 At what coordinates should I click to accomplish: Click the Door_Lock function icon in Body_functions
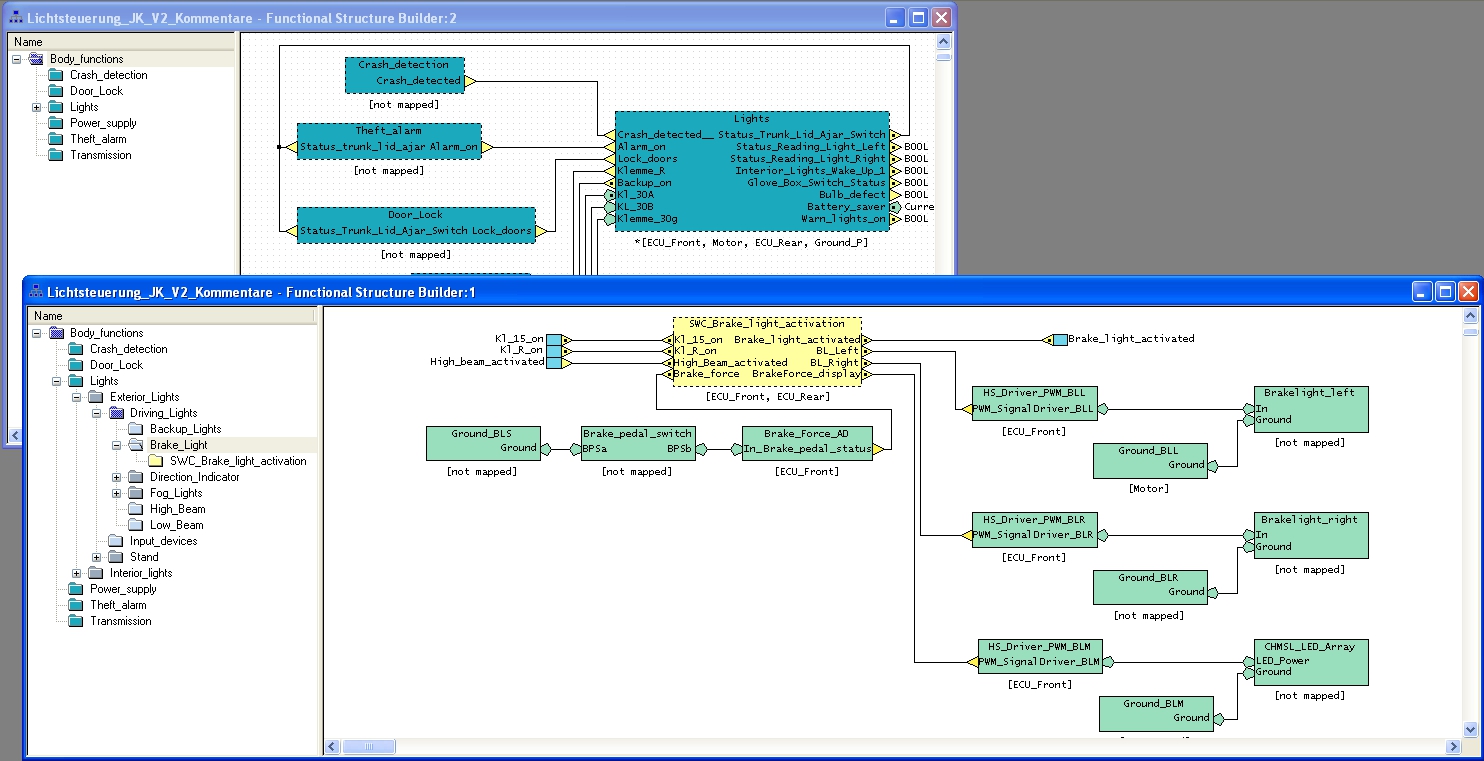tap(55, 90)
